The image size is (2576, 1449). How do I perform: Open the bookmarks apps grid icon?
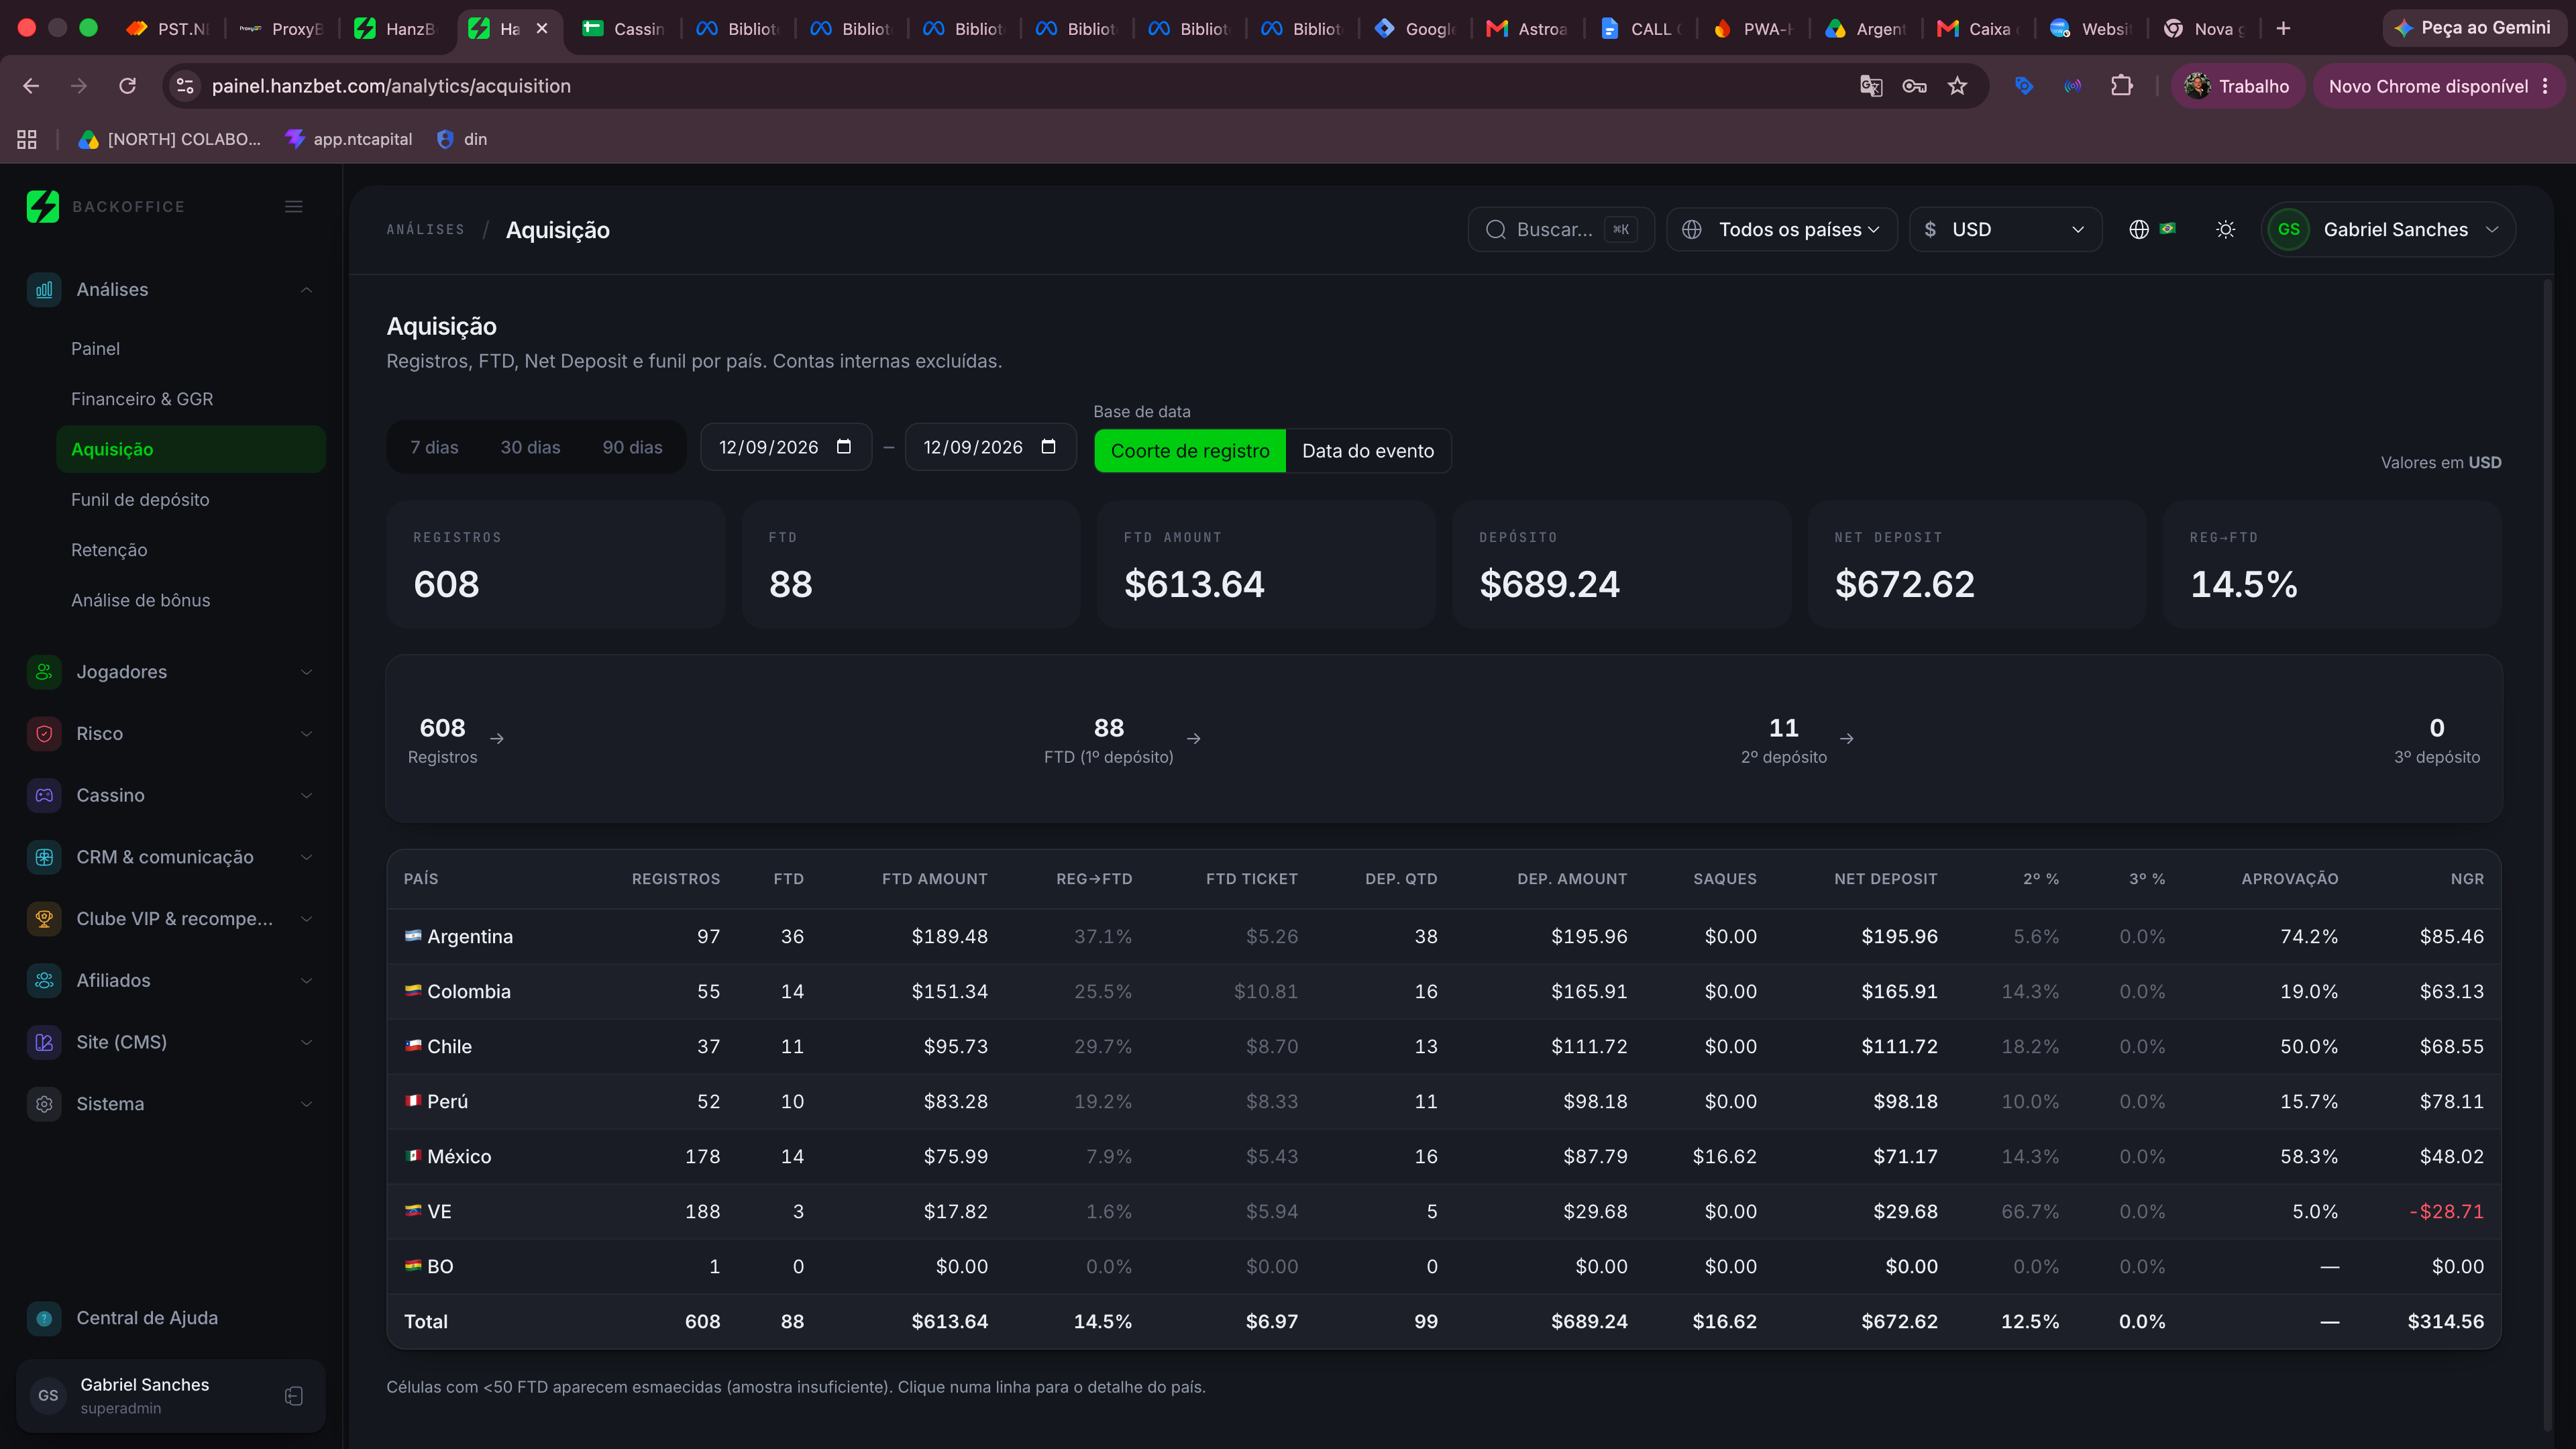click(x=27, y=139)
